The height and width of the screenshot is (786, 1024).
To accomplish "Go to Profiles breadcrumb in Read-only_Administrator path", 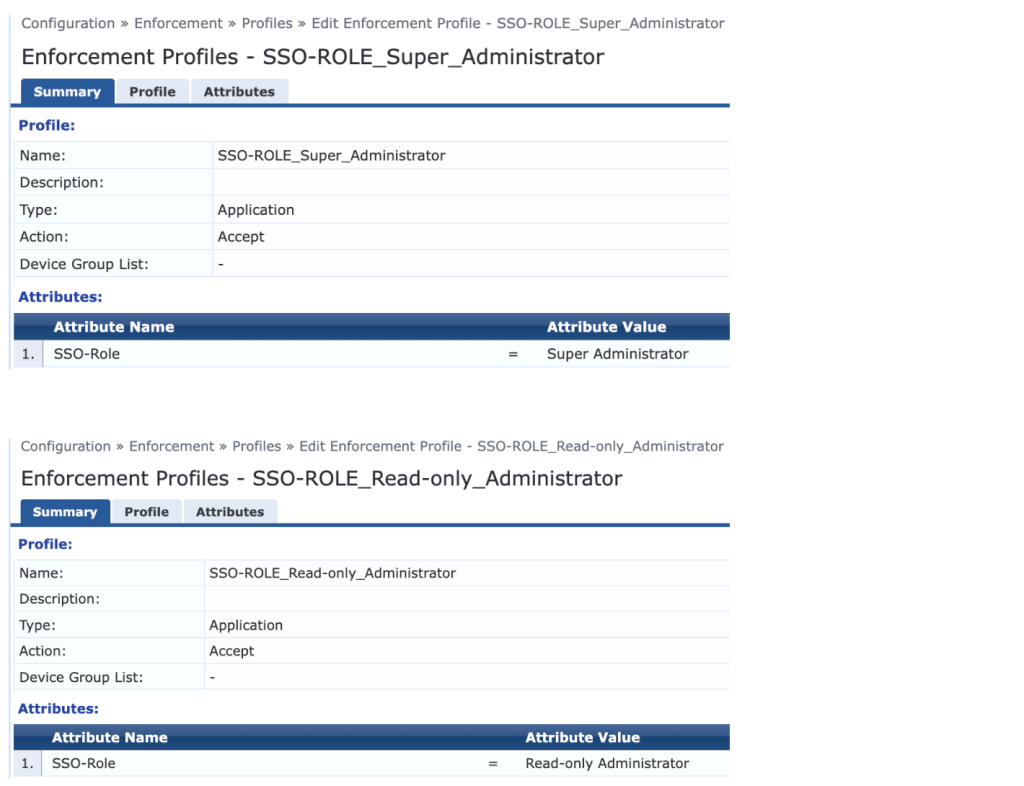I will [257, 446].
